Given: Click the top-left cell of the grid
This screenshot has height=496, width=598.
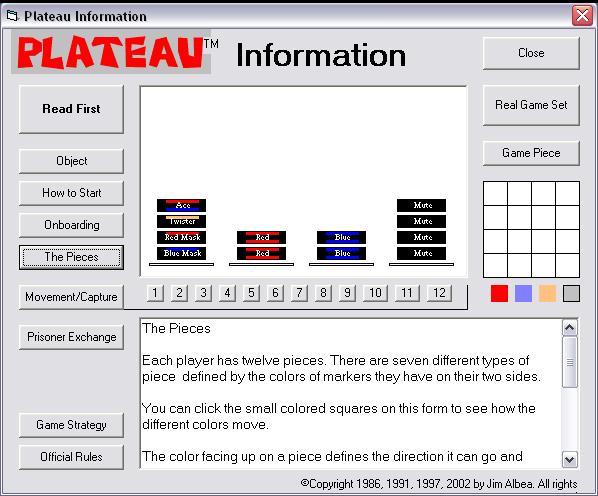Looking at the screenshot, I should pos(495,194).
